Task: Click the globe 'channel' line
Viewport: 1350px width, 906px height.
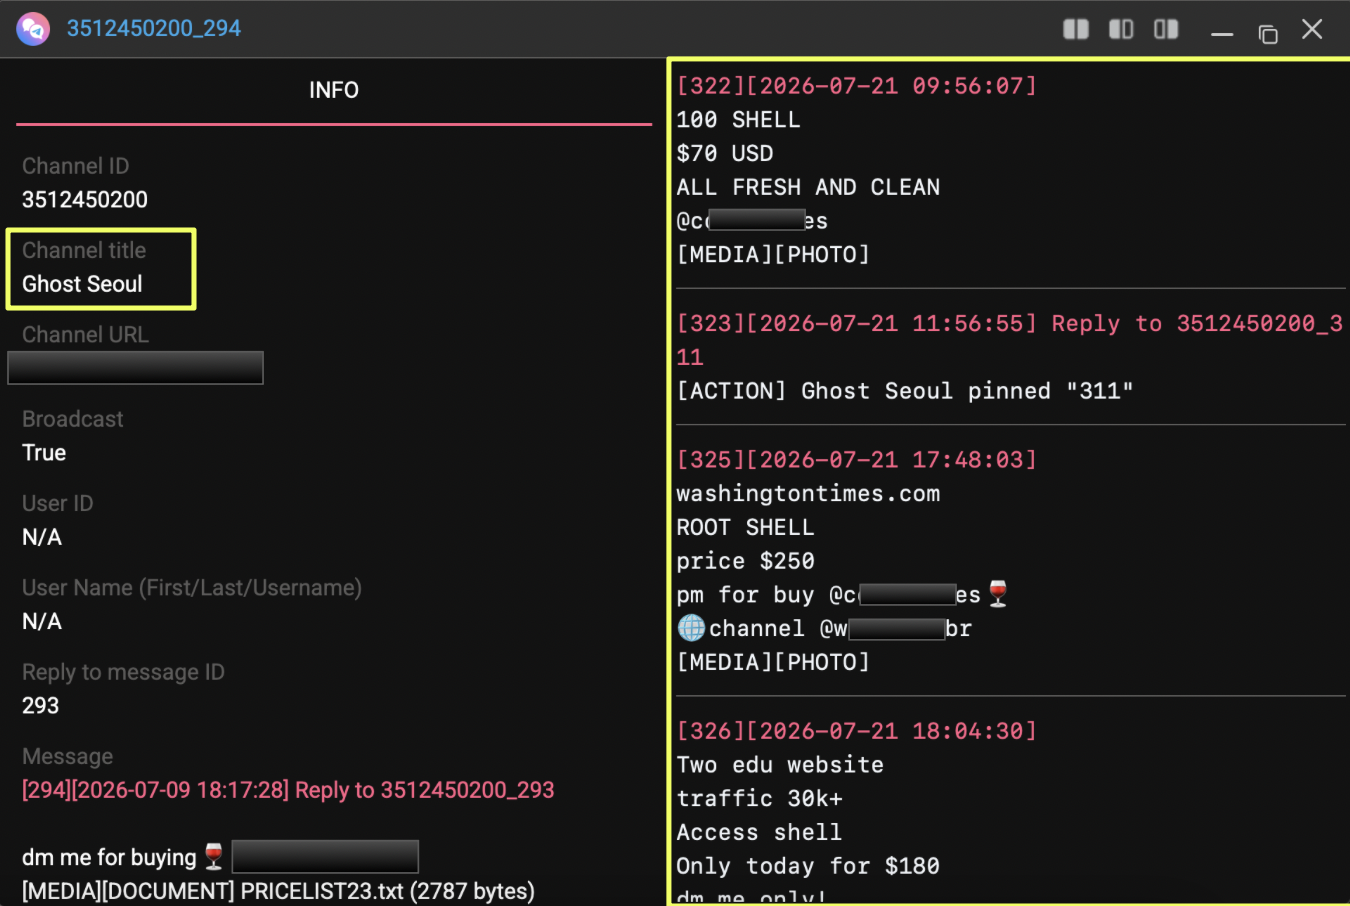Action: (x=824, y=629)
